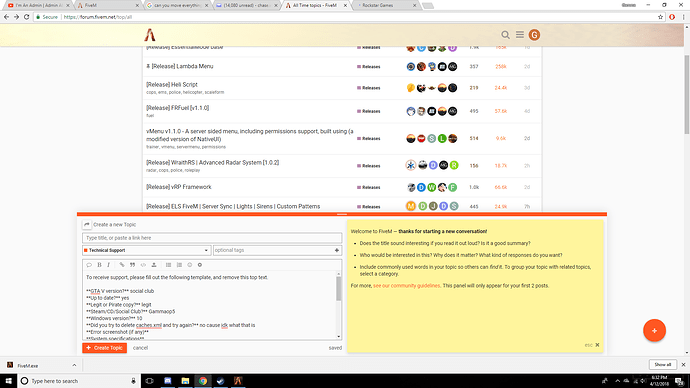Apply italic formatting in the composer
This screenshot has width=690, height=388.
pyautogui.click(x=108, y=265)
